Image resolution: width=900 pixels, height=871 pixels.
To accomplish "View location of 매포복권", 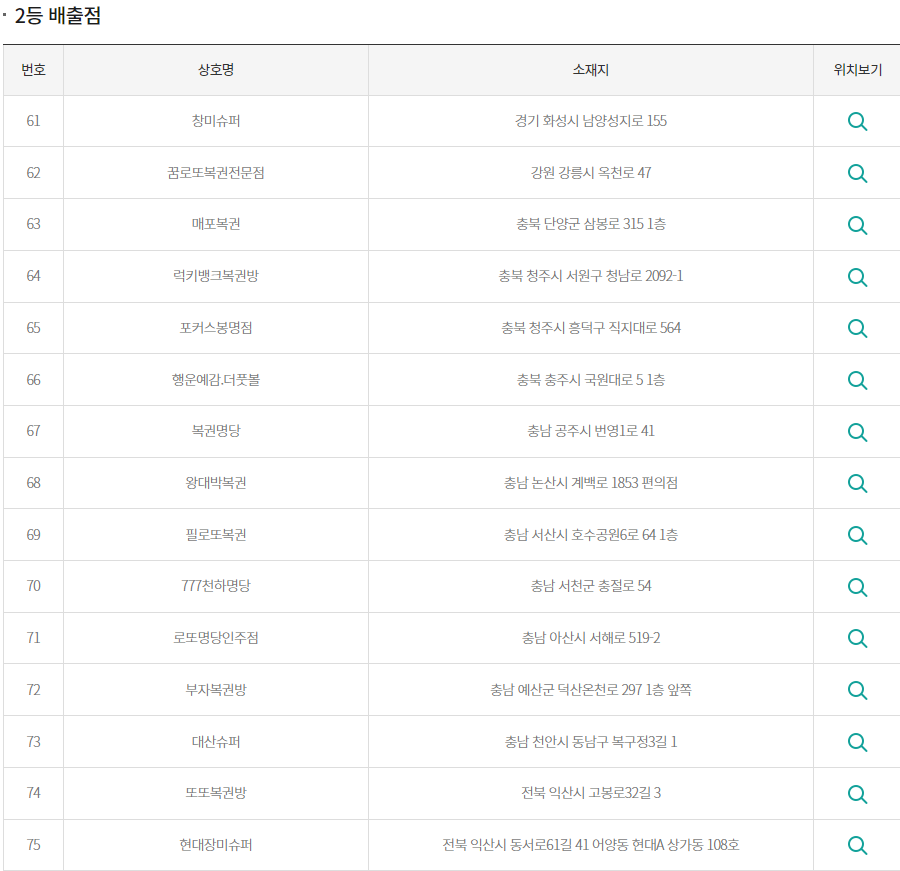I will pyautogui.click(x=857, y=224).
